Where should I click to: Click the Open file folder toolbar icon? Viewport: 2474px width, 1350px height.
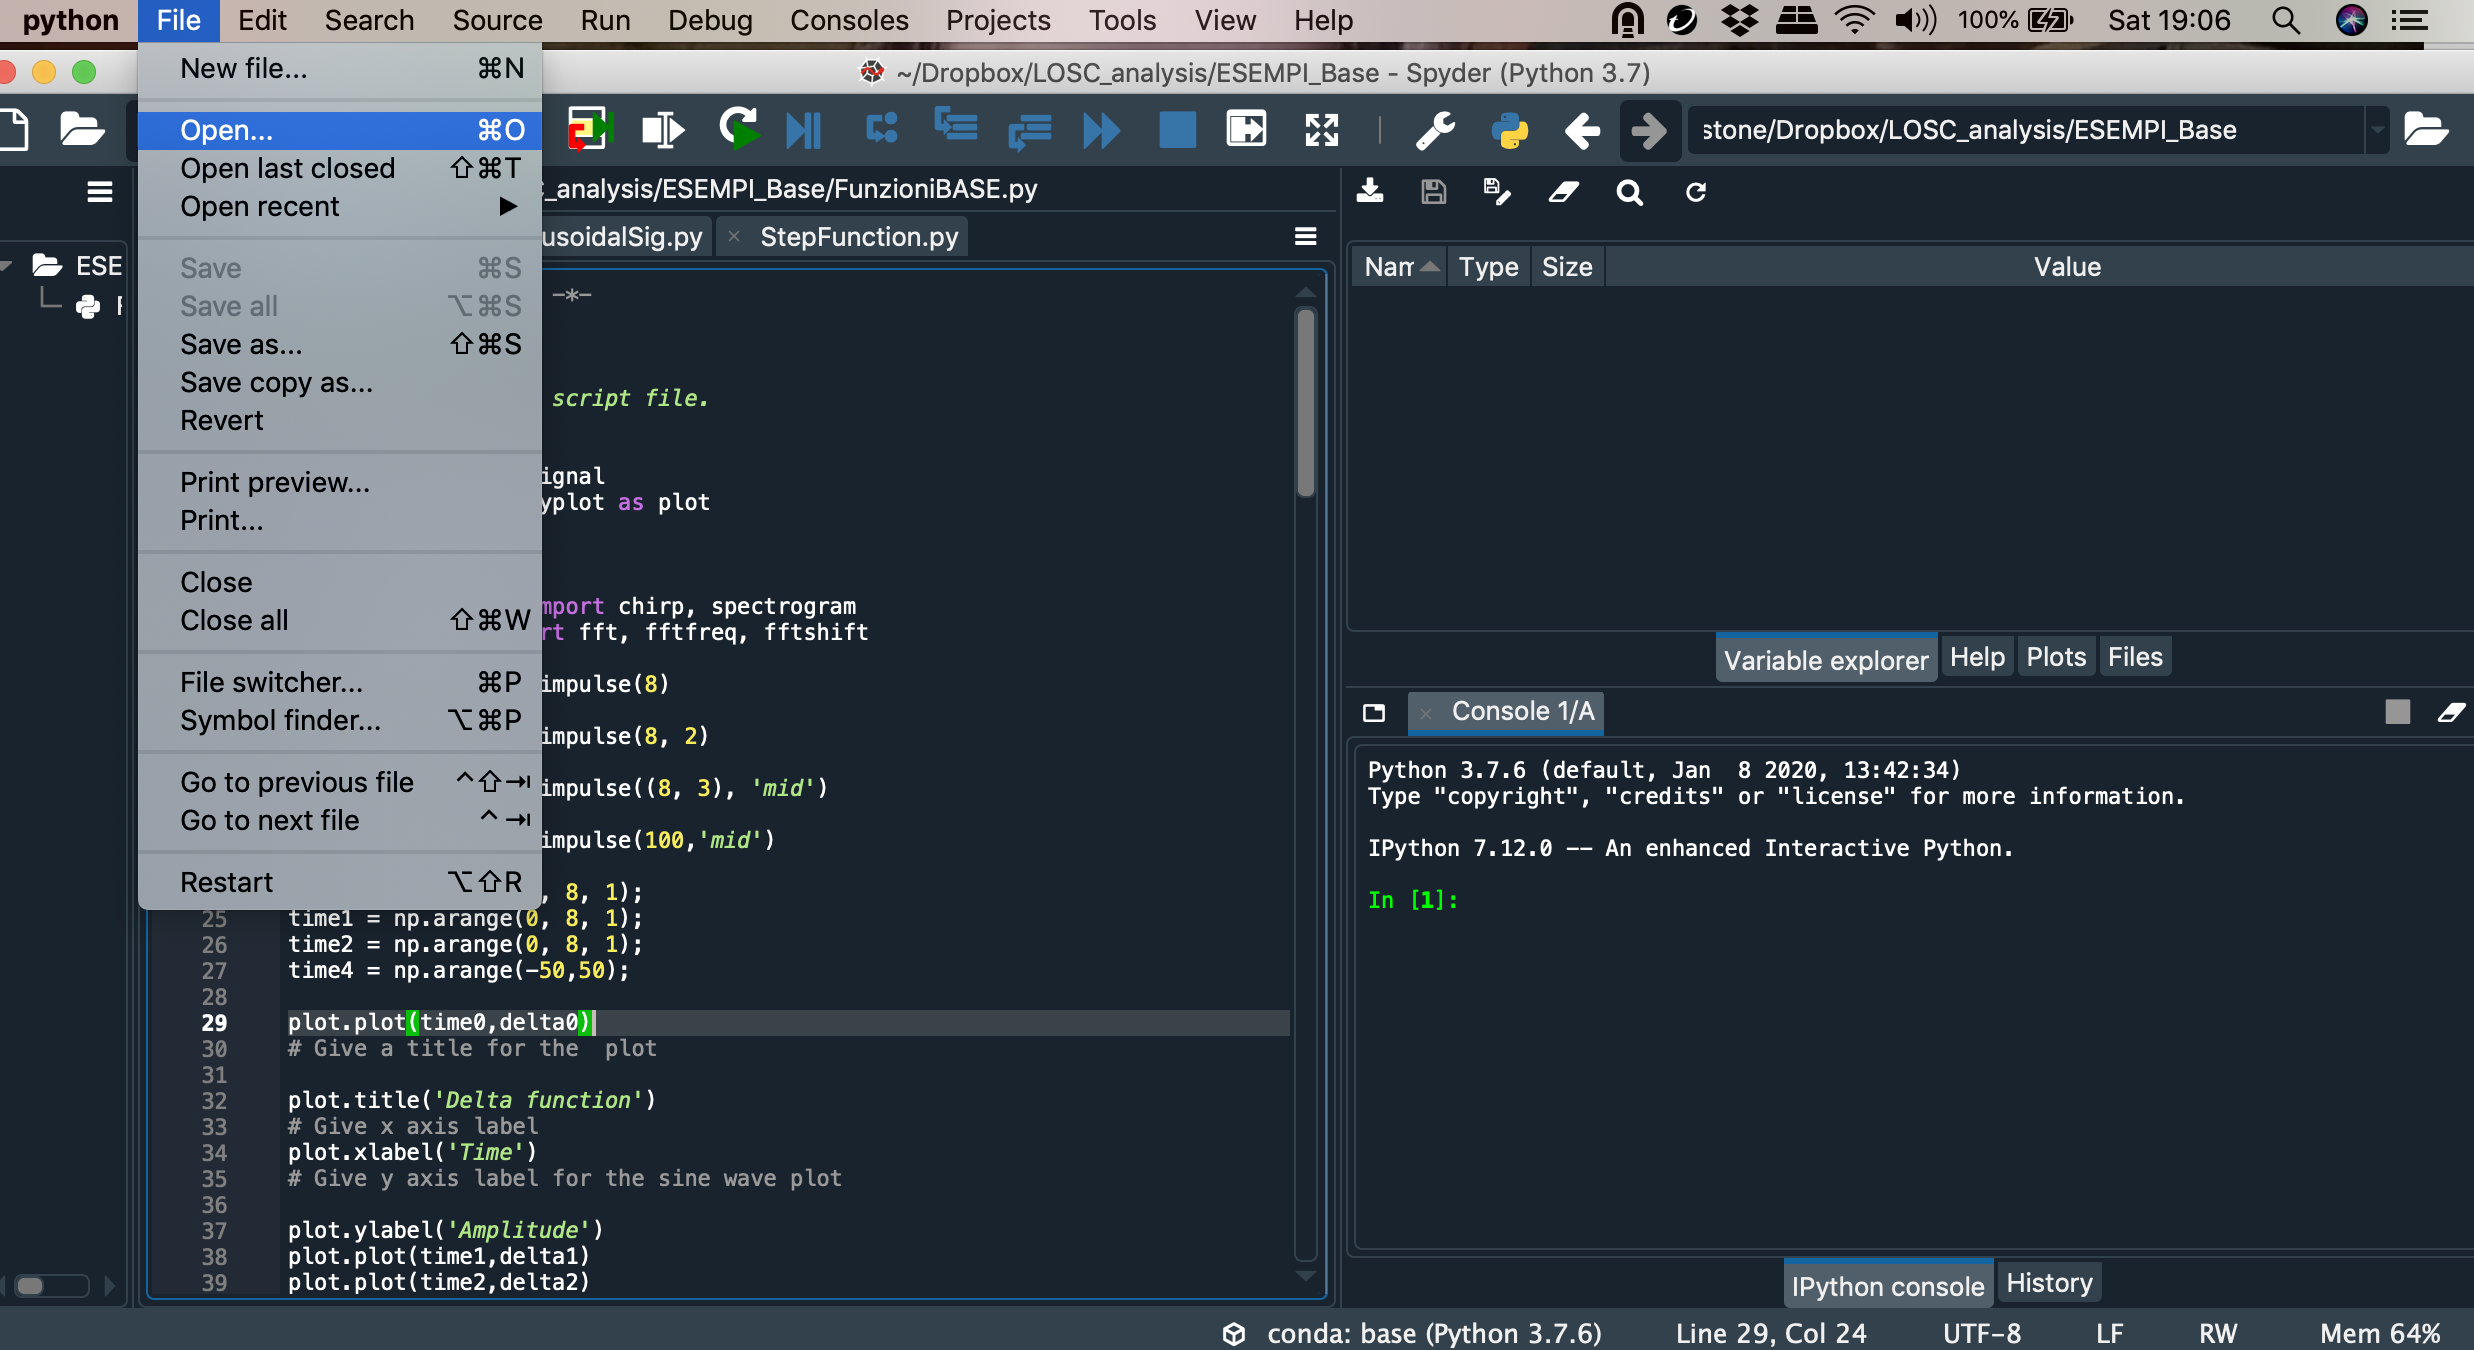82,130
